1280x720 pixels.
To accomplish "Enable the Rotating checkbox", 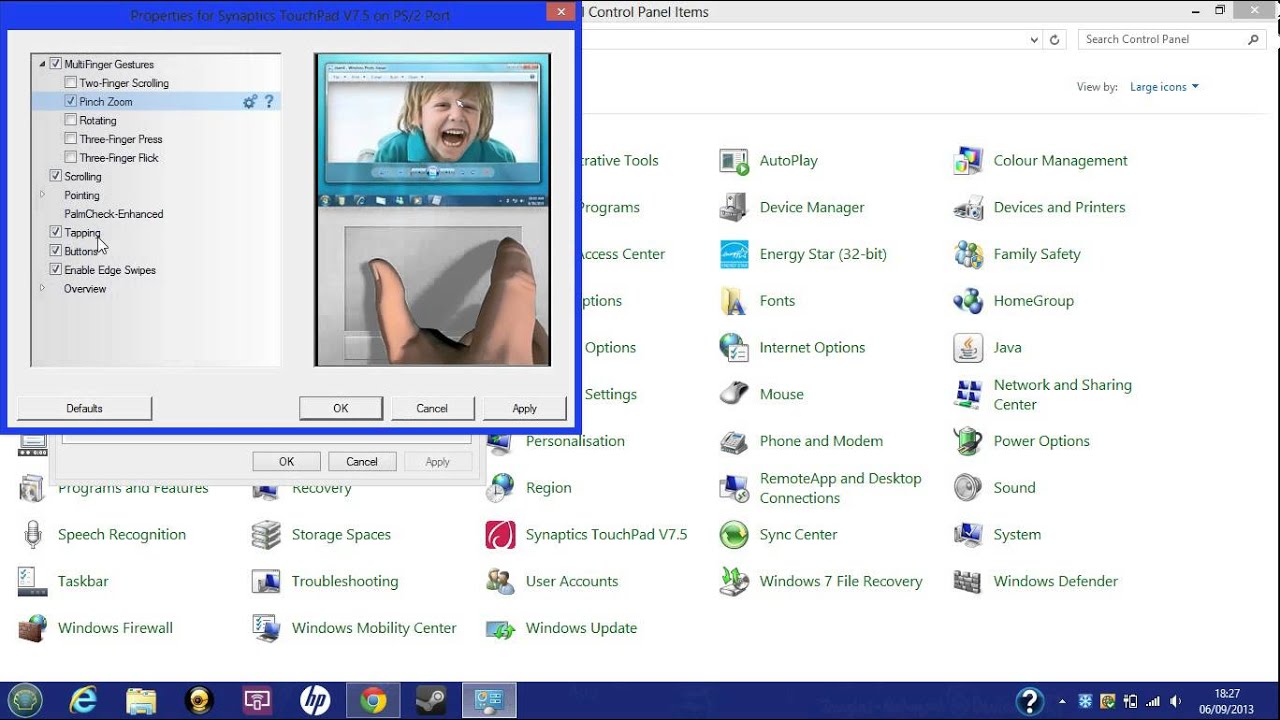I will (x=71, y=120).
